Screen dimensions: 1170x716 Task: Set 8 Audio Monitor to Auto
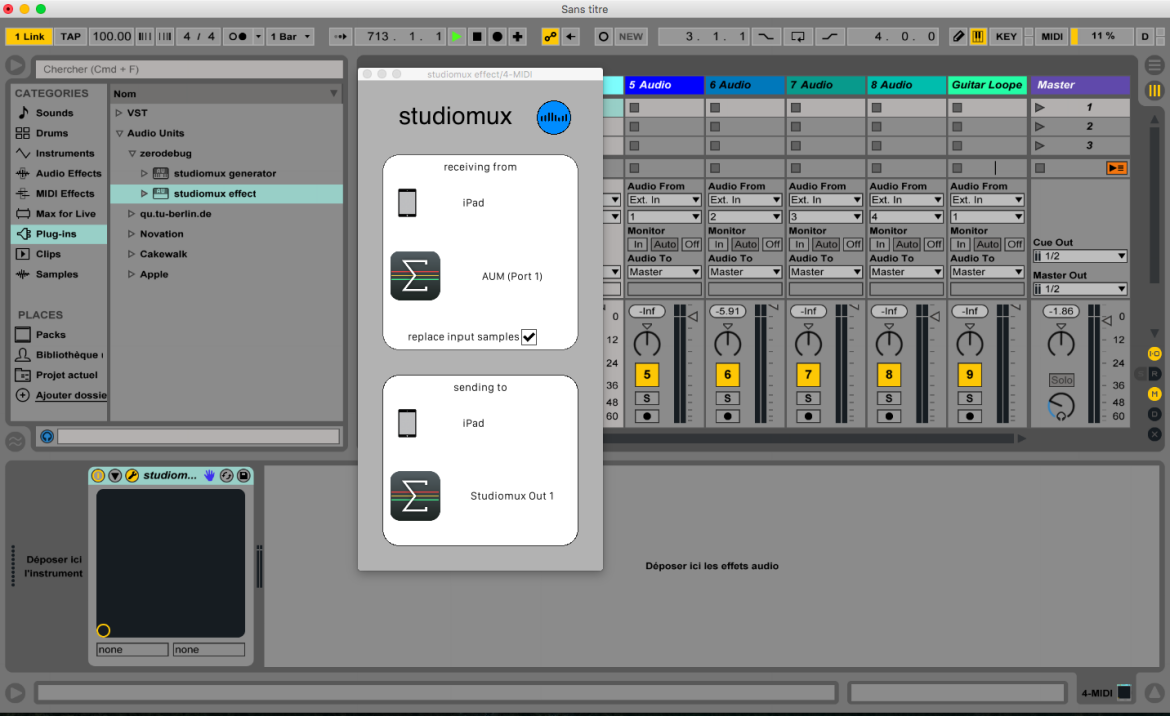pos(907,244)
